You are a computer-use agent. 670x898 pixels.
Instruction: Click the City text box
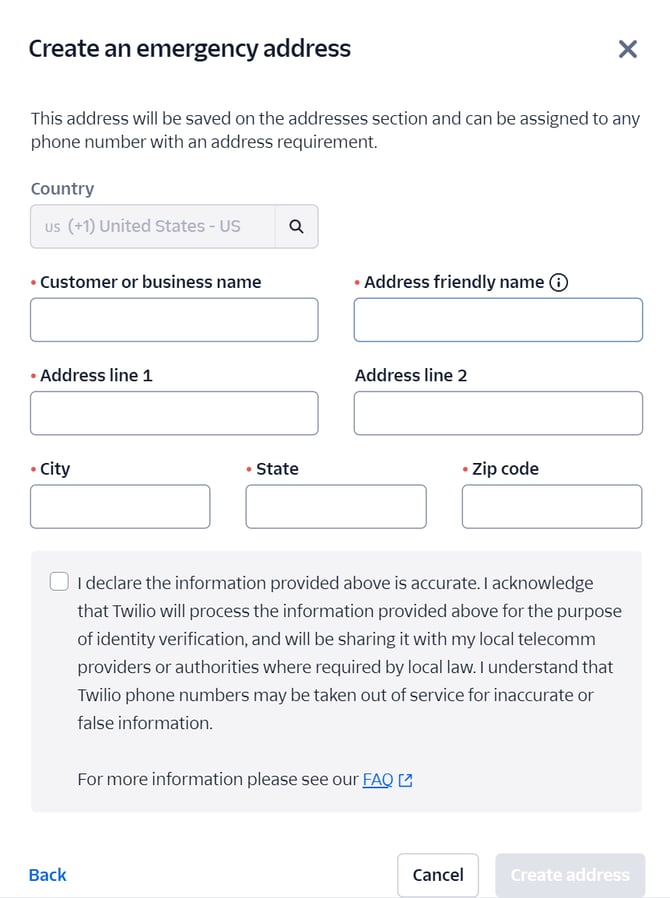coord(120,506)
